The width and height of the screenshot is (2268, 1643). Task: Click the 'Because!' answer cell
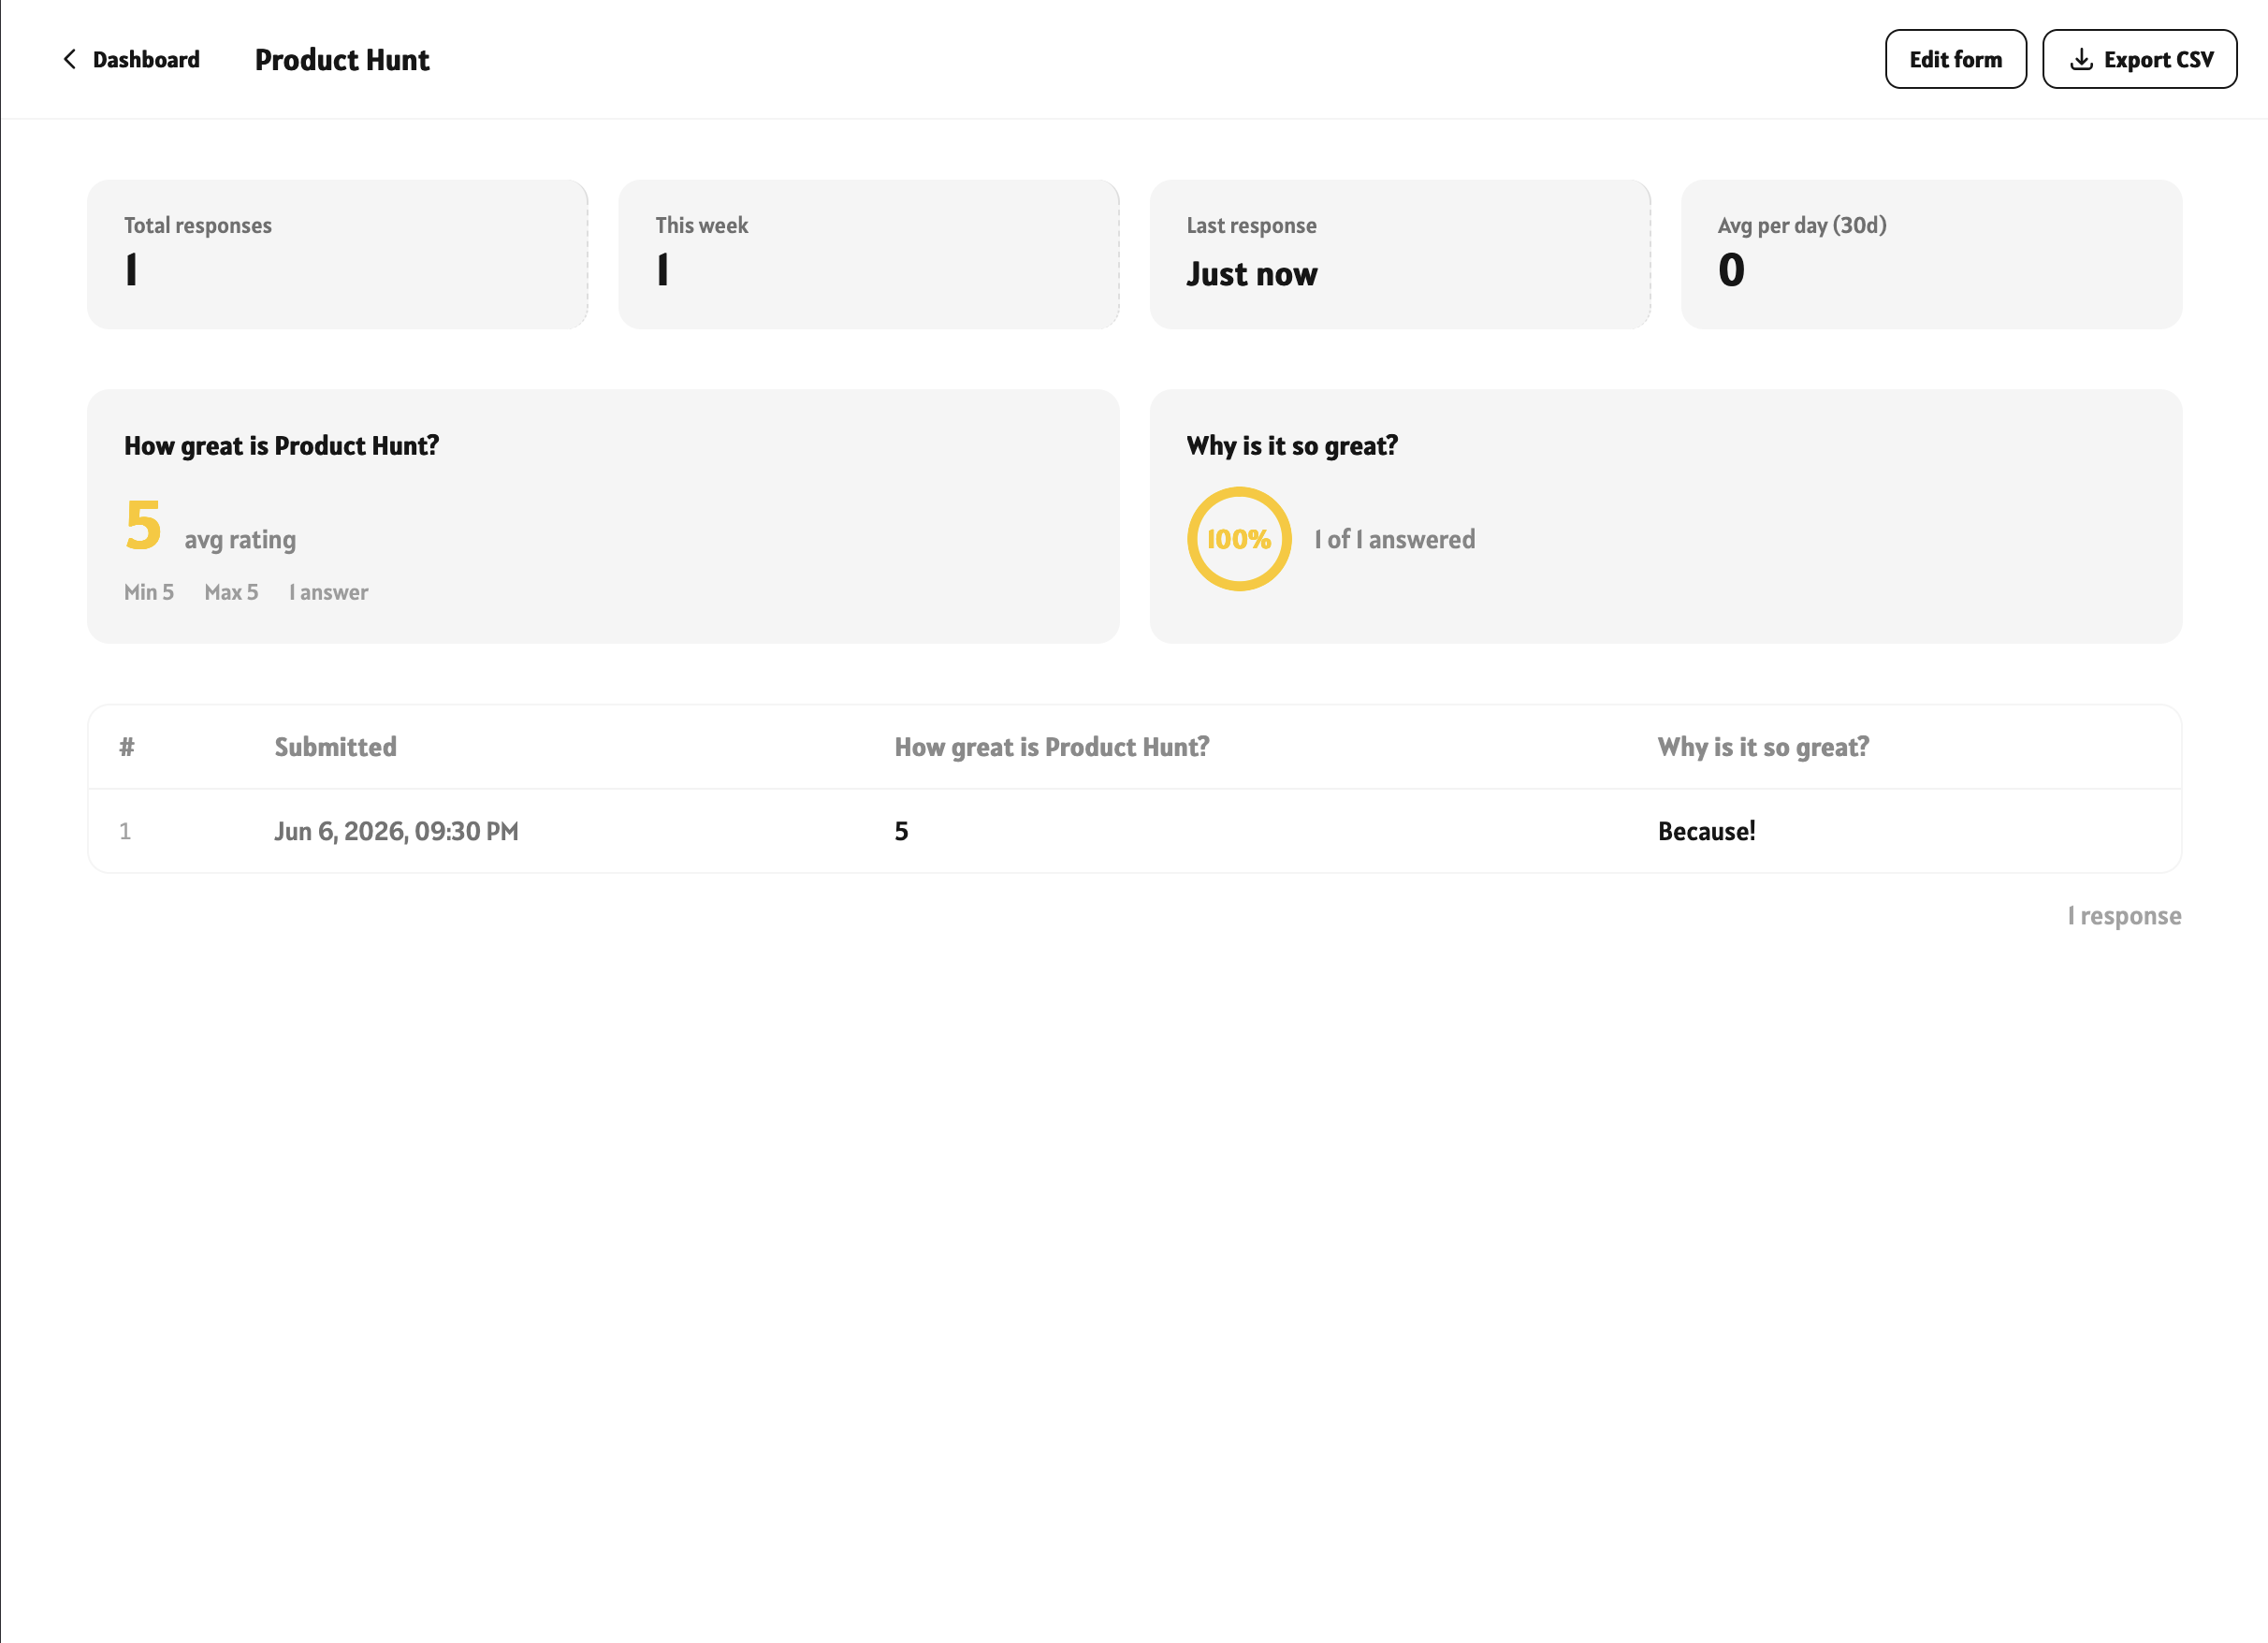[x=1707, y=832]
